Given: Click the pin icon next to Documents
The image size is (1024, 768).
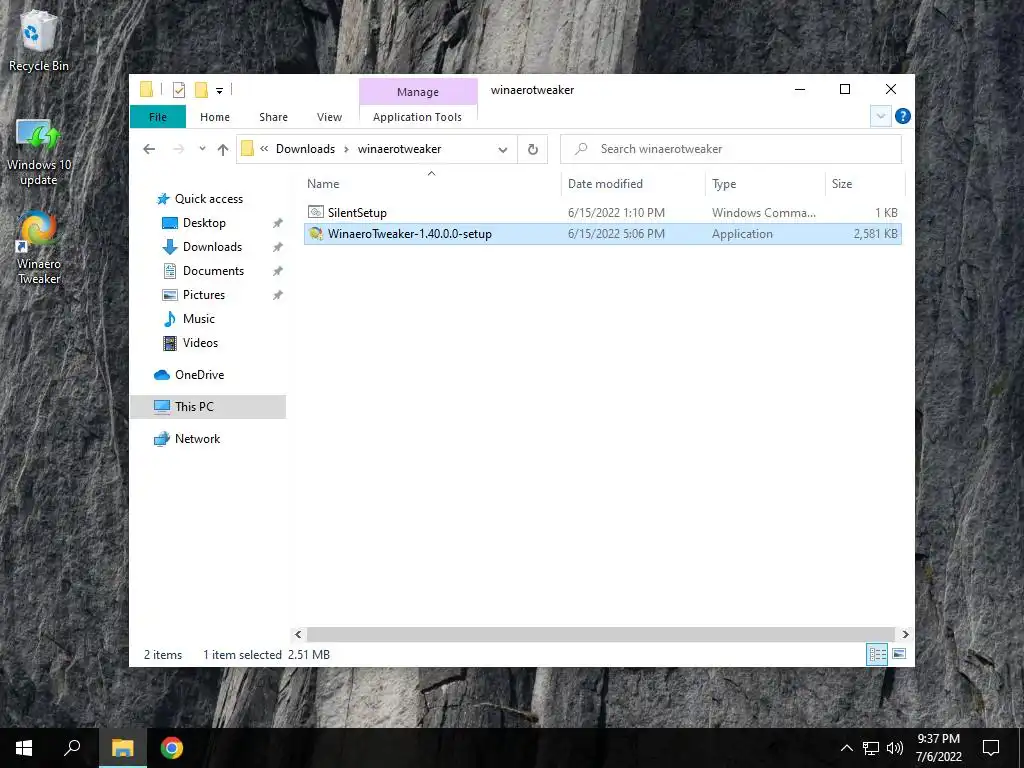Looking at the screenshot, I should [278, 271].
